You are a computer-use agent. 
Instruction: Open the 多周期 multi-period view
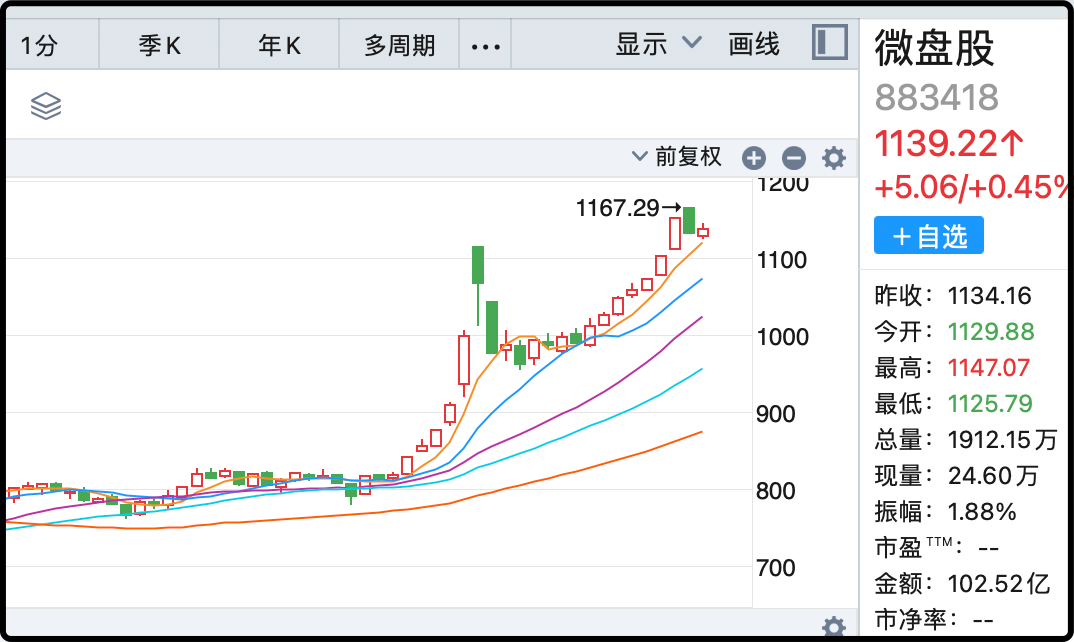pos(399,45)
